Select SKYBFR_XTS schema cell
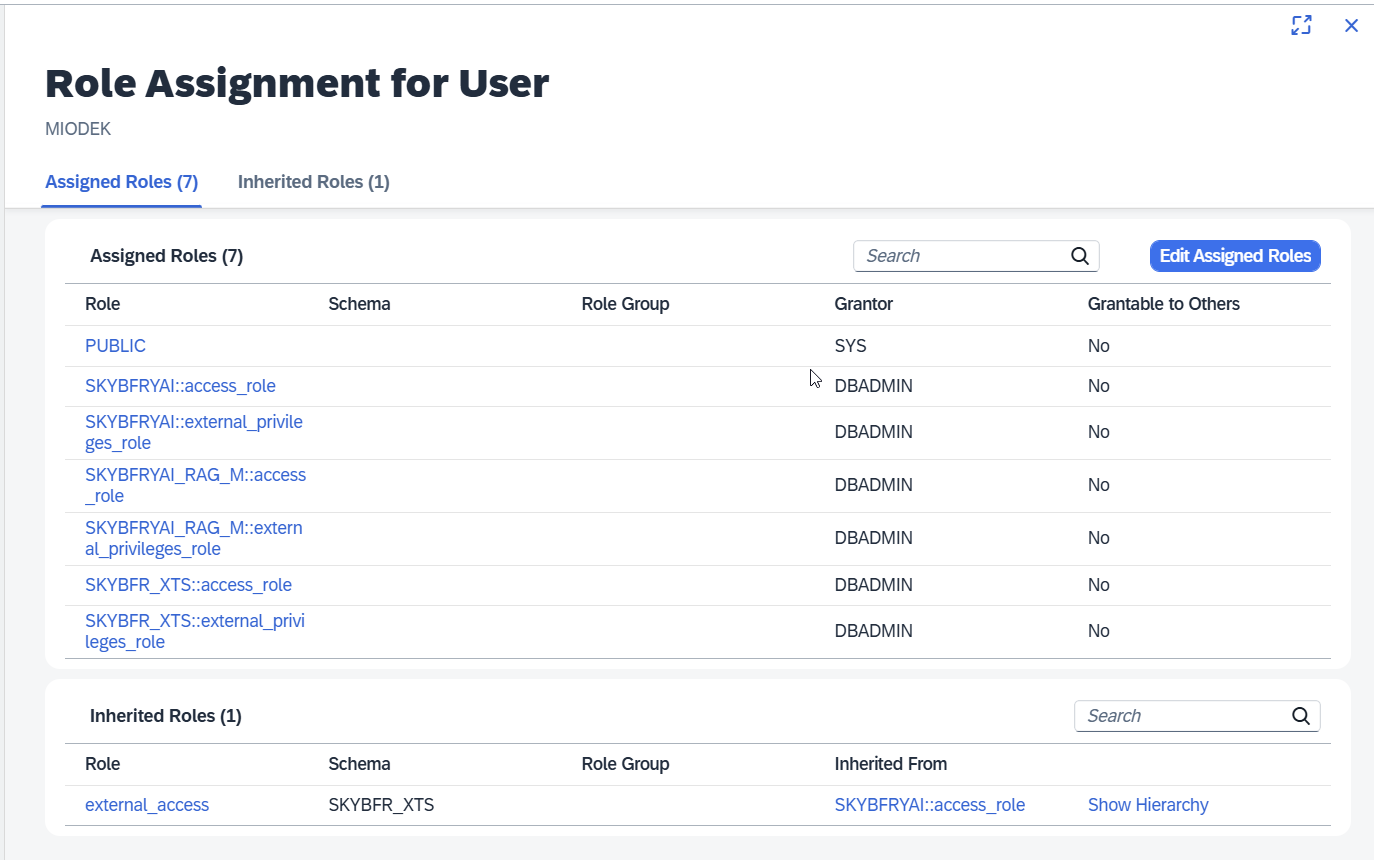 [x=381, y=805]
